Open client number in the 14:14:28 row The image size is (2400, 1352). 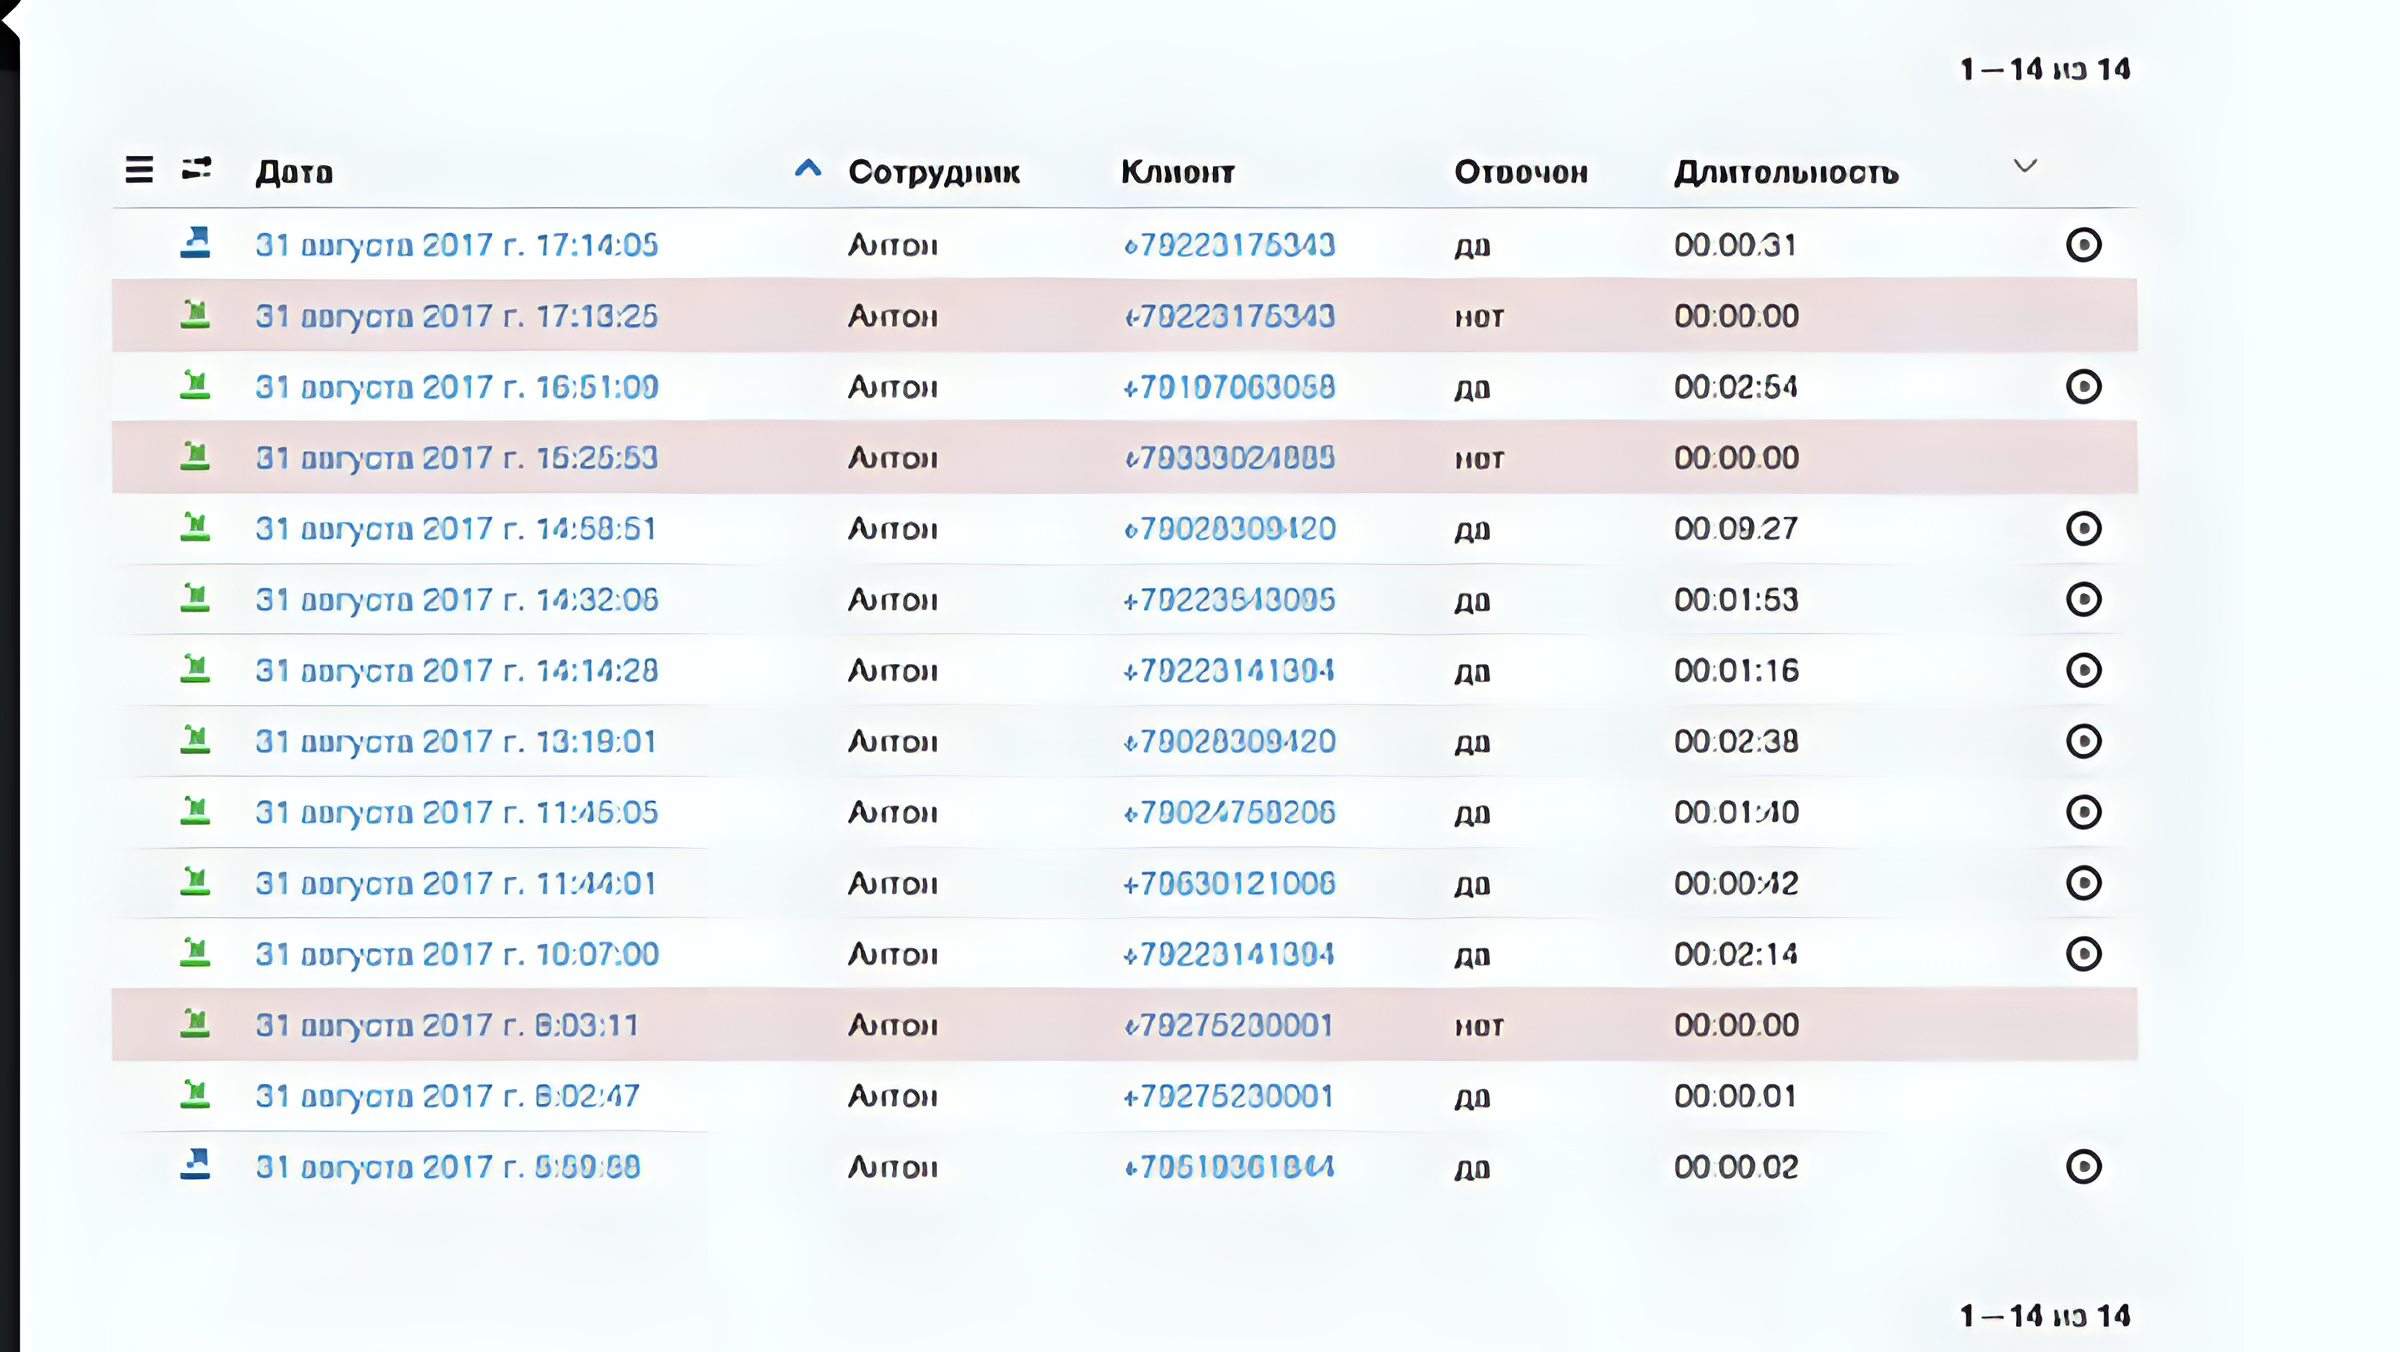point(1229,671)
